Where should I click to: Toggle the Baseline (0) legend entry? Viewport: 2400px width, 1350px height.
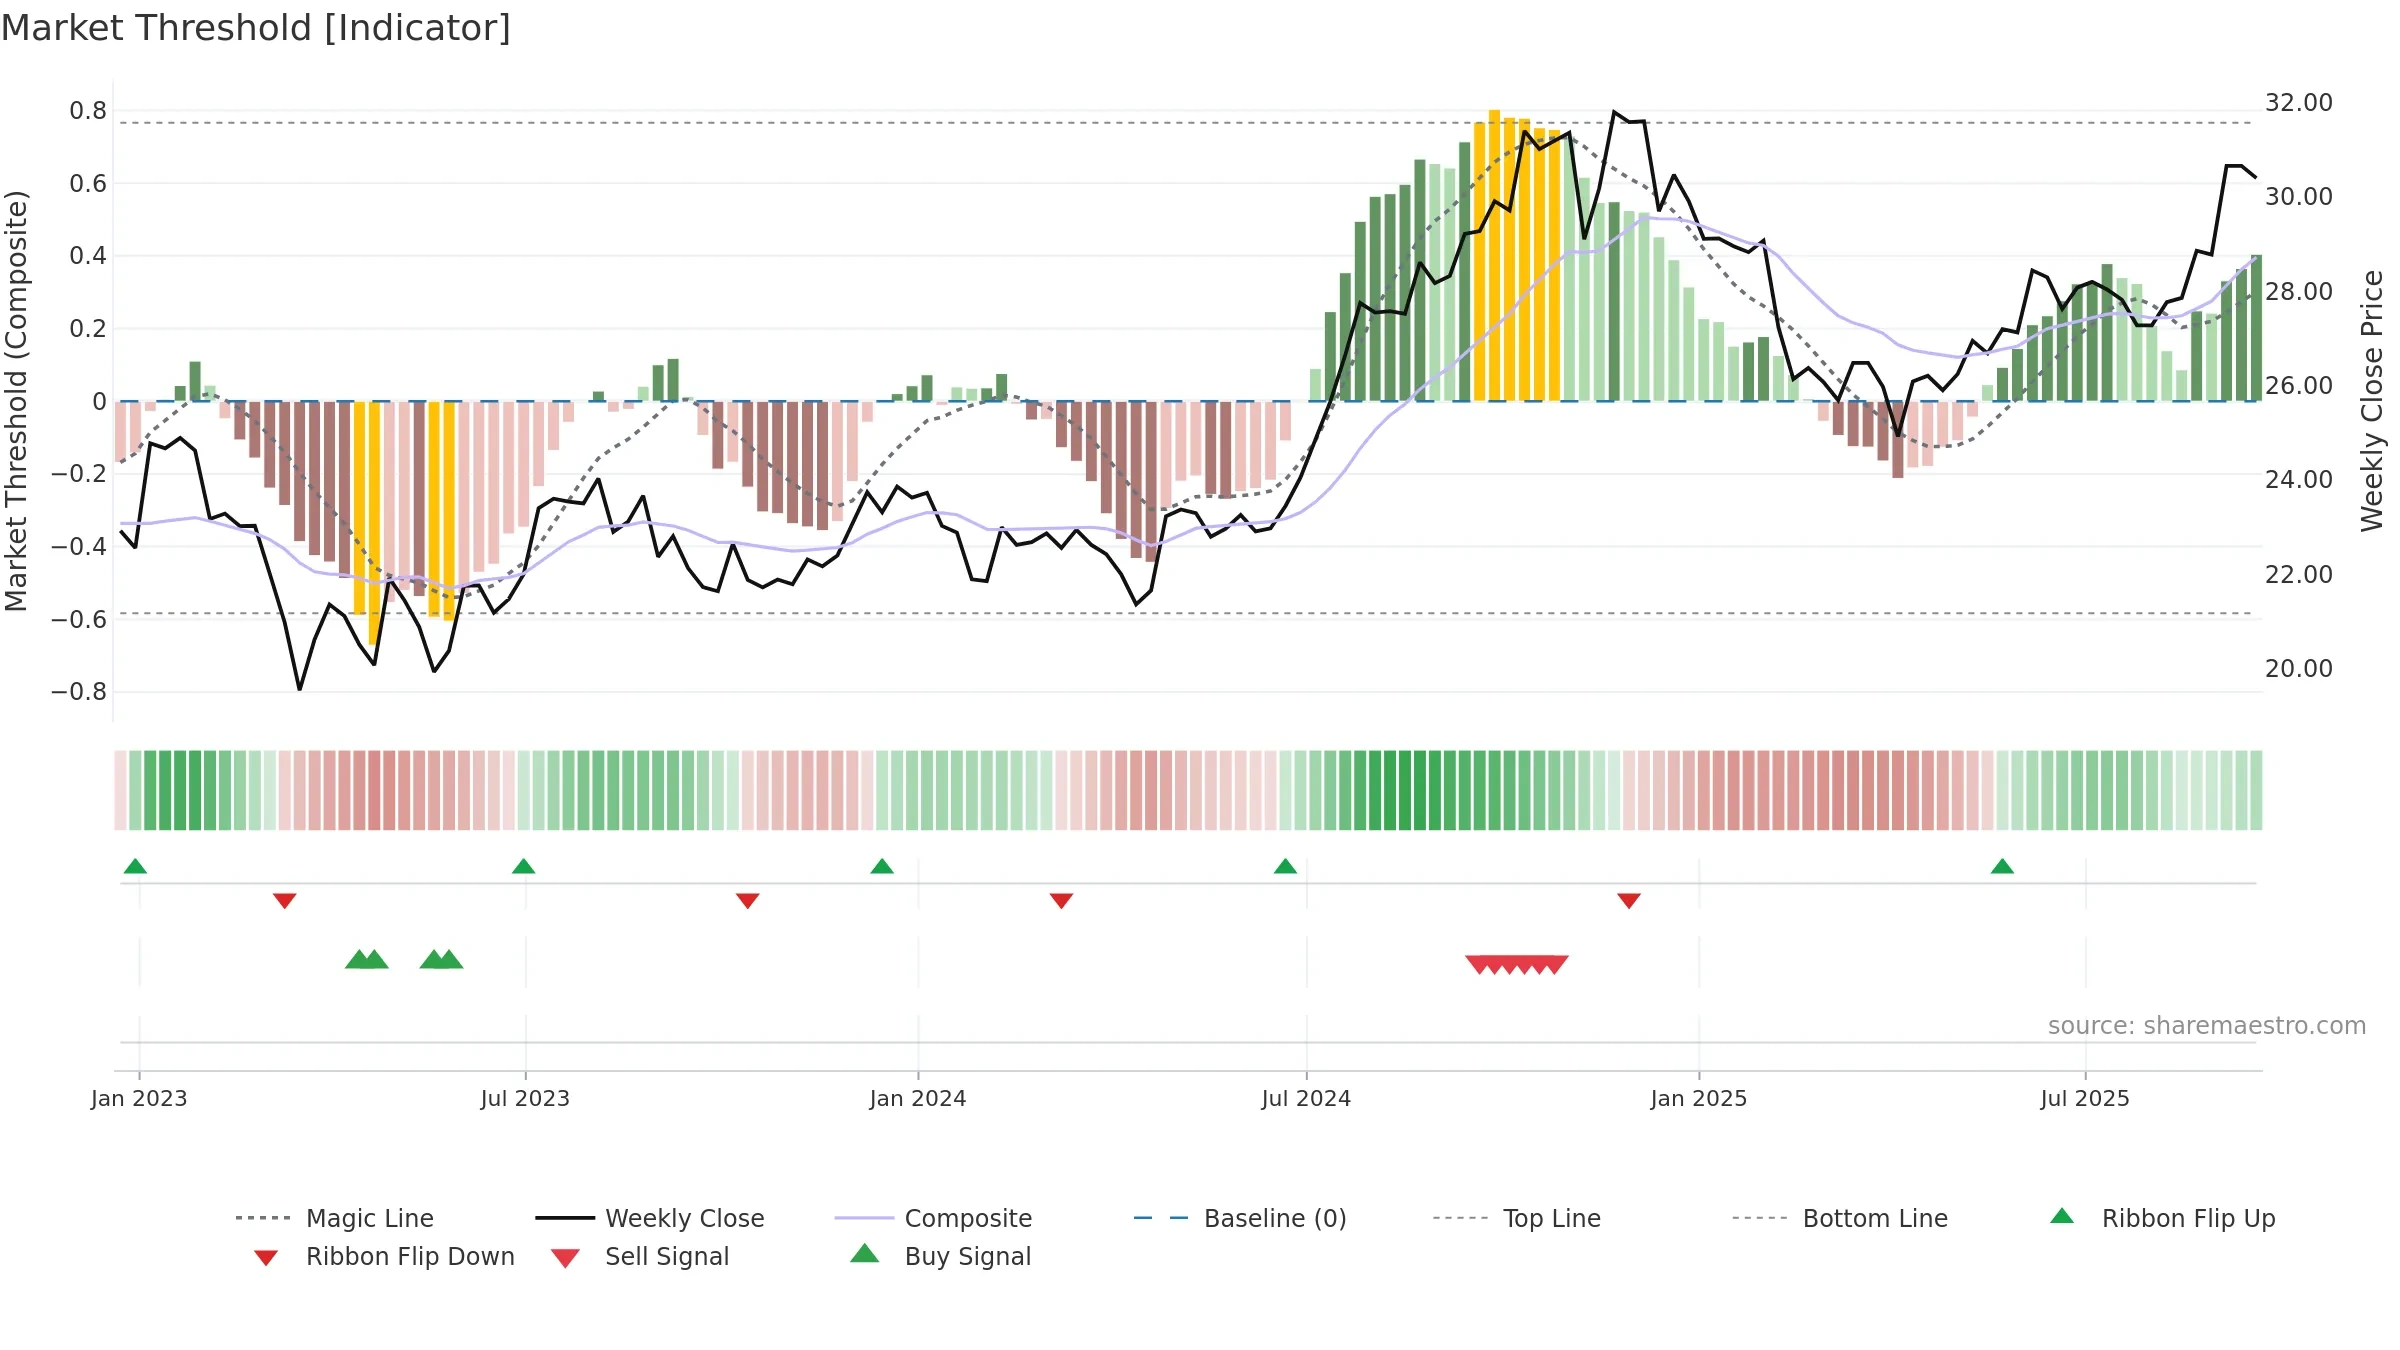tap(1240, 1218)
